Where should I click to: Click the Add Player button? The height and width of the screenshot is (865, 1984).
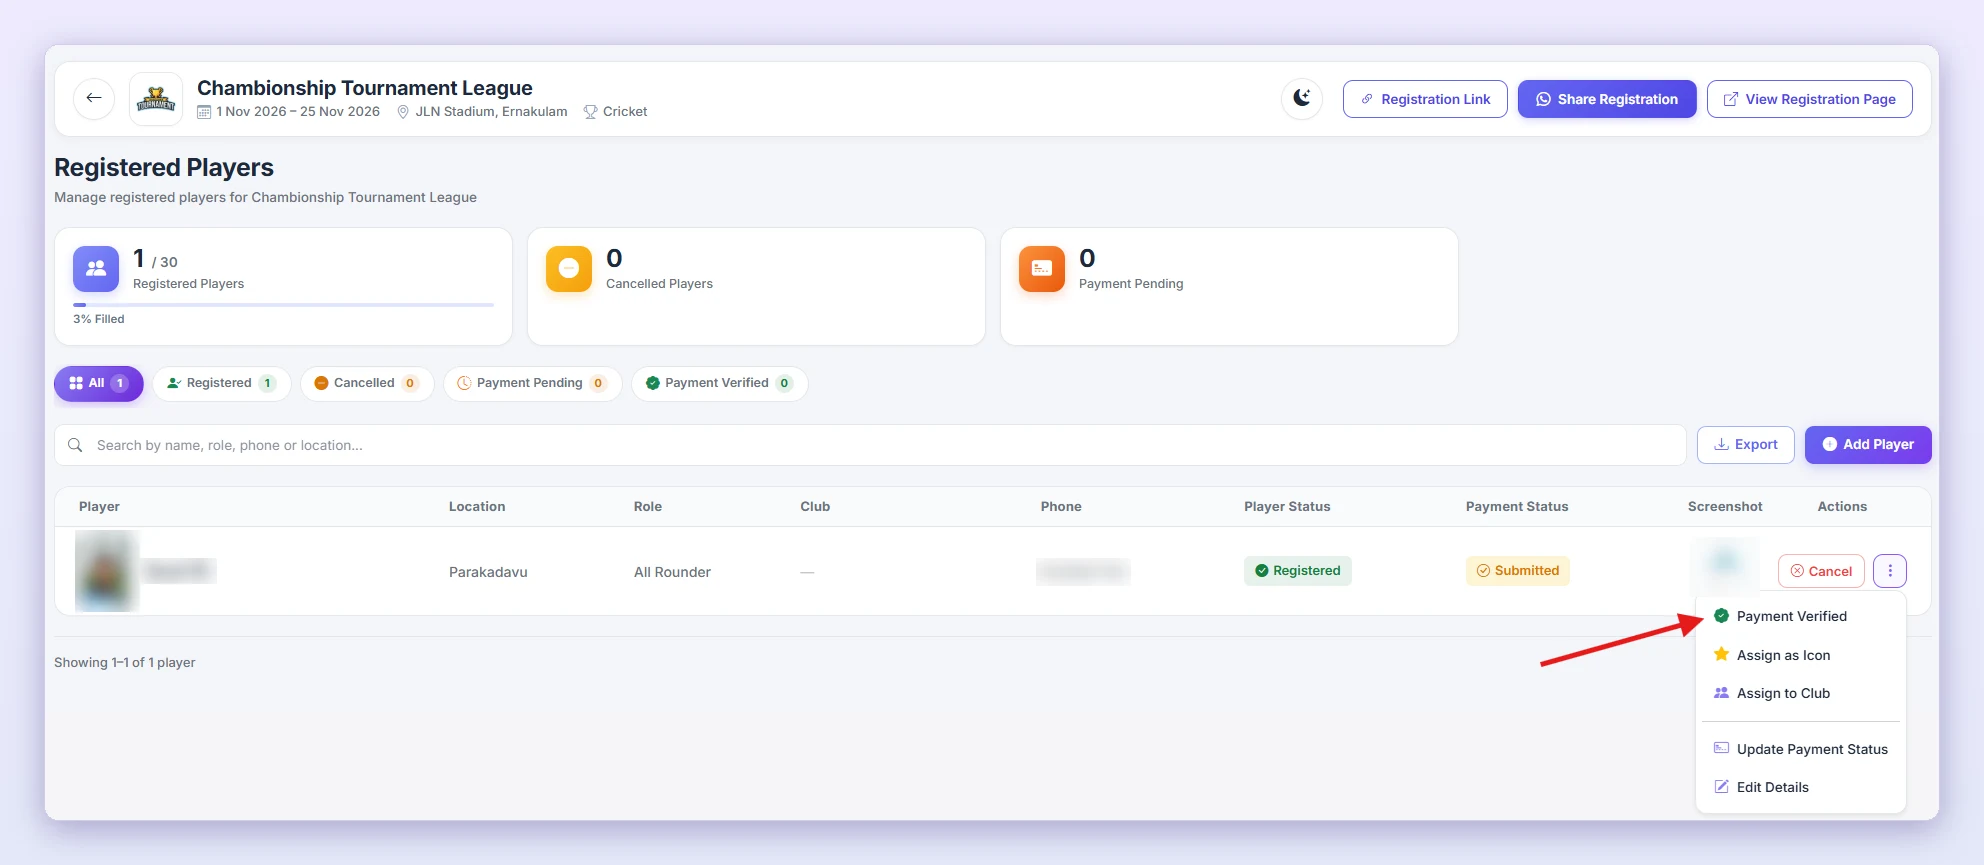click(1868, 445)
